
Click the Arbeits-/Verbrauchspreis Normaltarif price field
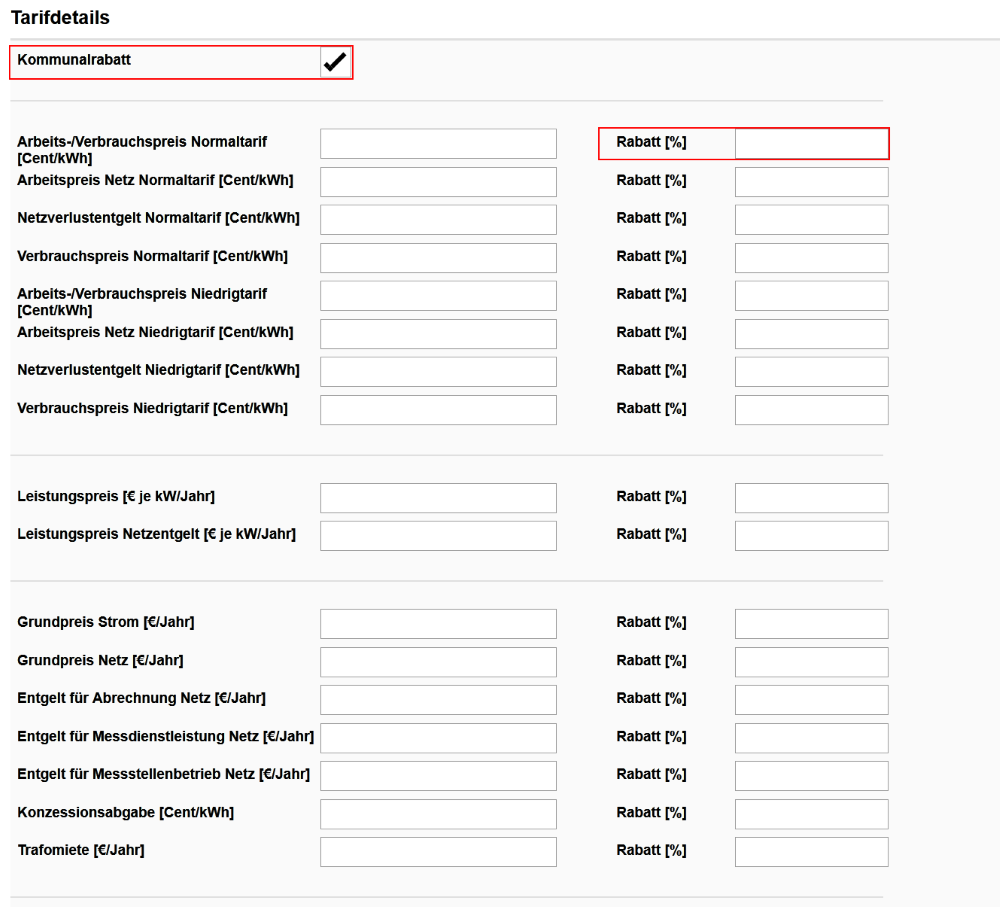(438, 144)
